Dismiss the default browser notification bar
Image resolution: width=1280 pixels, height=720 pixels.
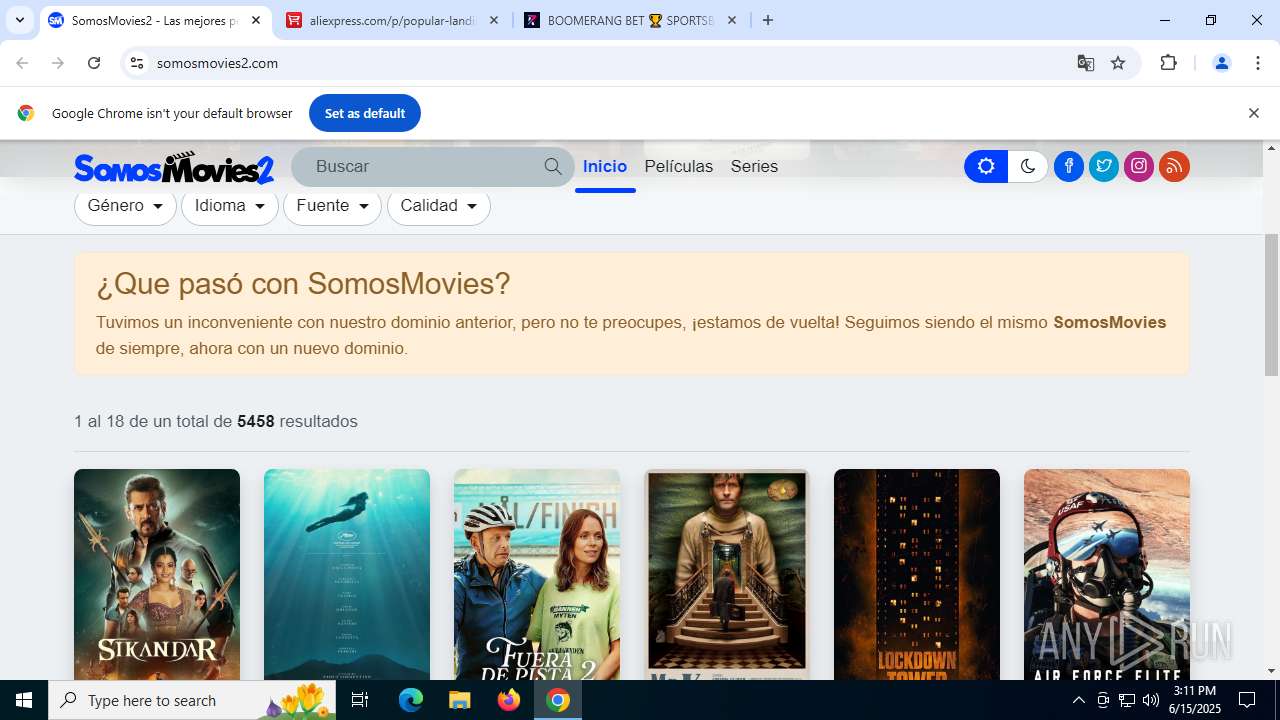(1253, 113)
